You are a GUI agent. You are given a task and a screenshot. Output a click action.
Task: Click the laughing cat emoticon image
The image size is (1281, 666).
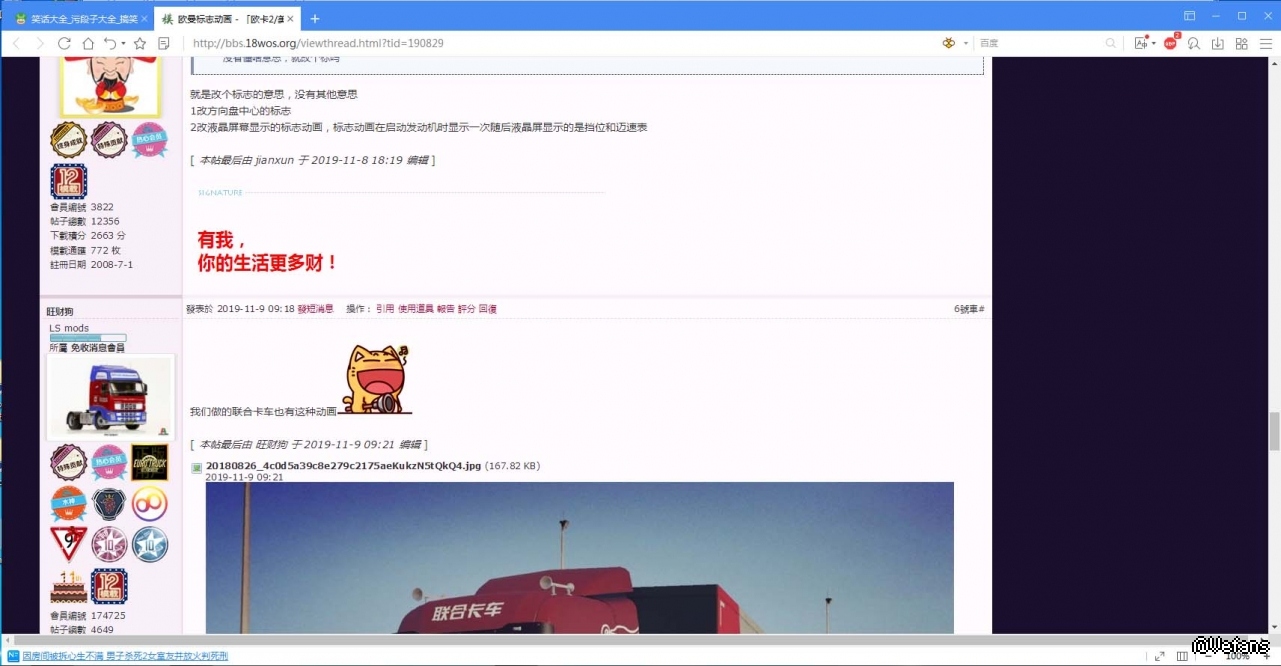point(375,379)
